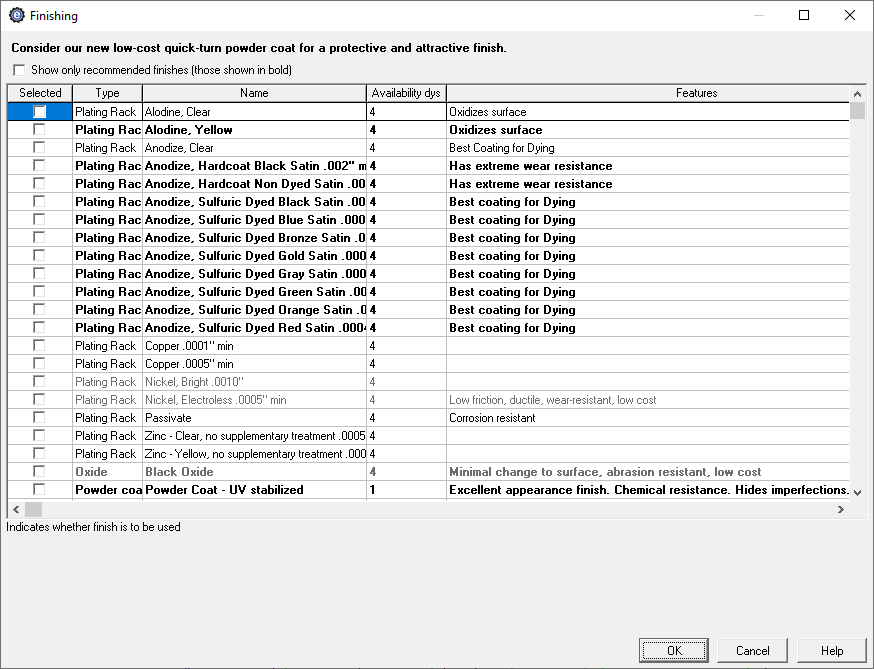The width and height of the screenshot is (874, 669).
Task: Check the Copper .0005" min finish
Action: 40,363
